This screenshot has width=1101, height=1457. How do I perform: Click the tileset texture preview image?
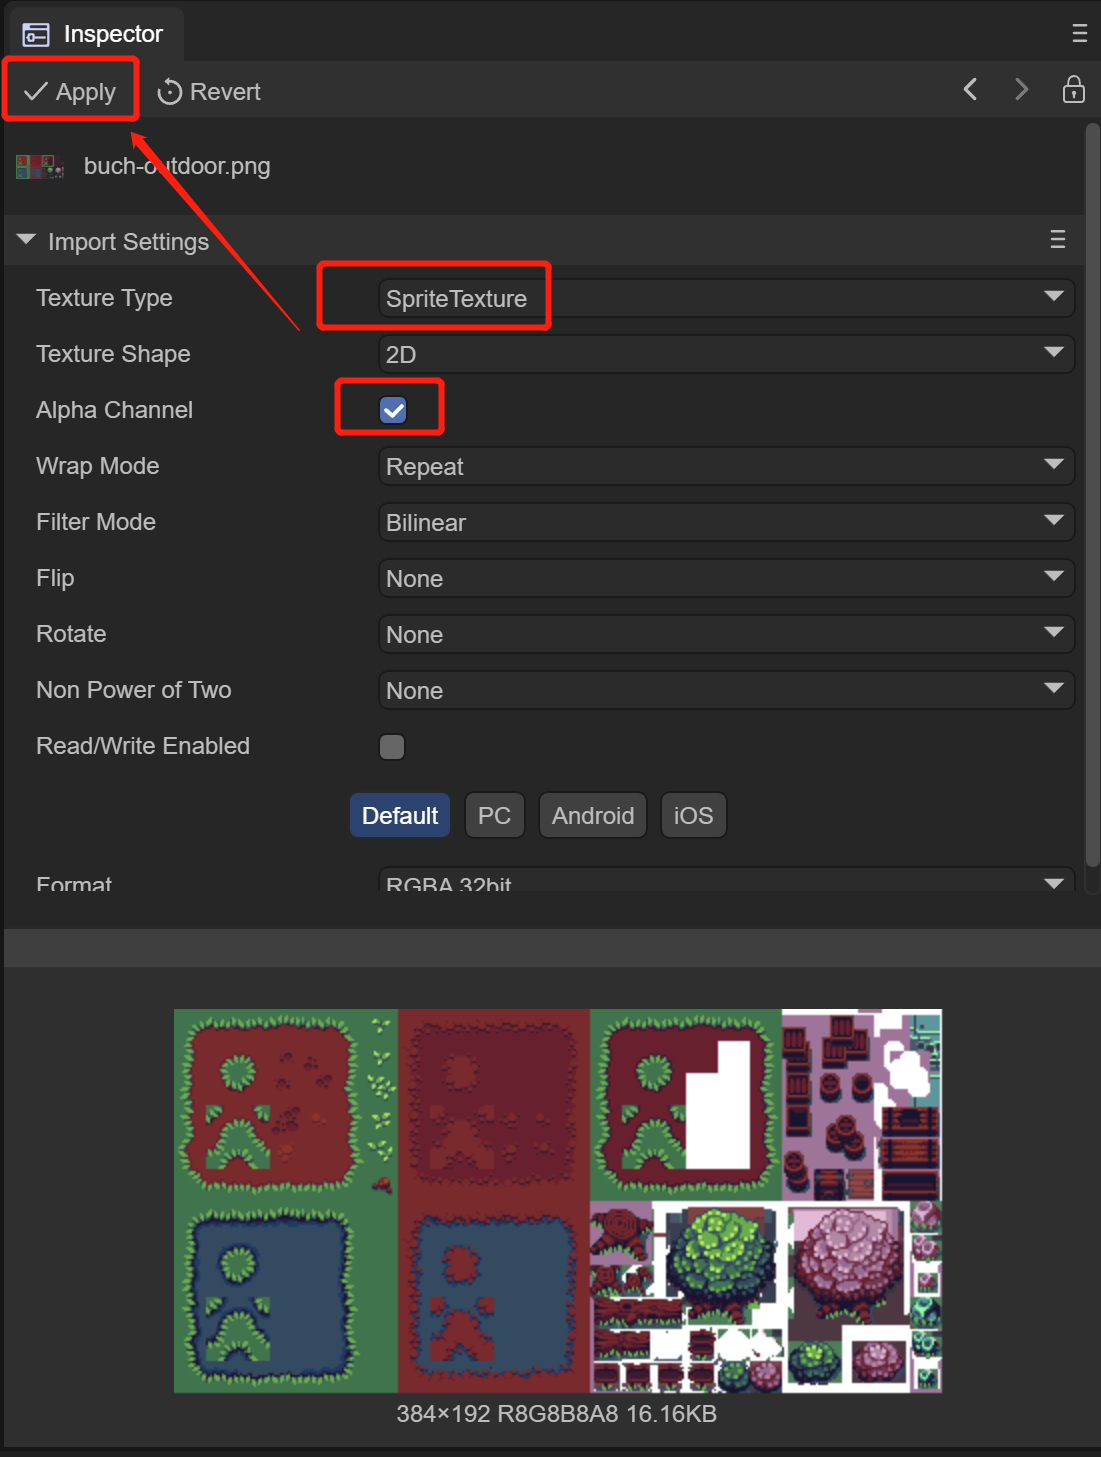pos(557,1200)
